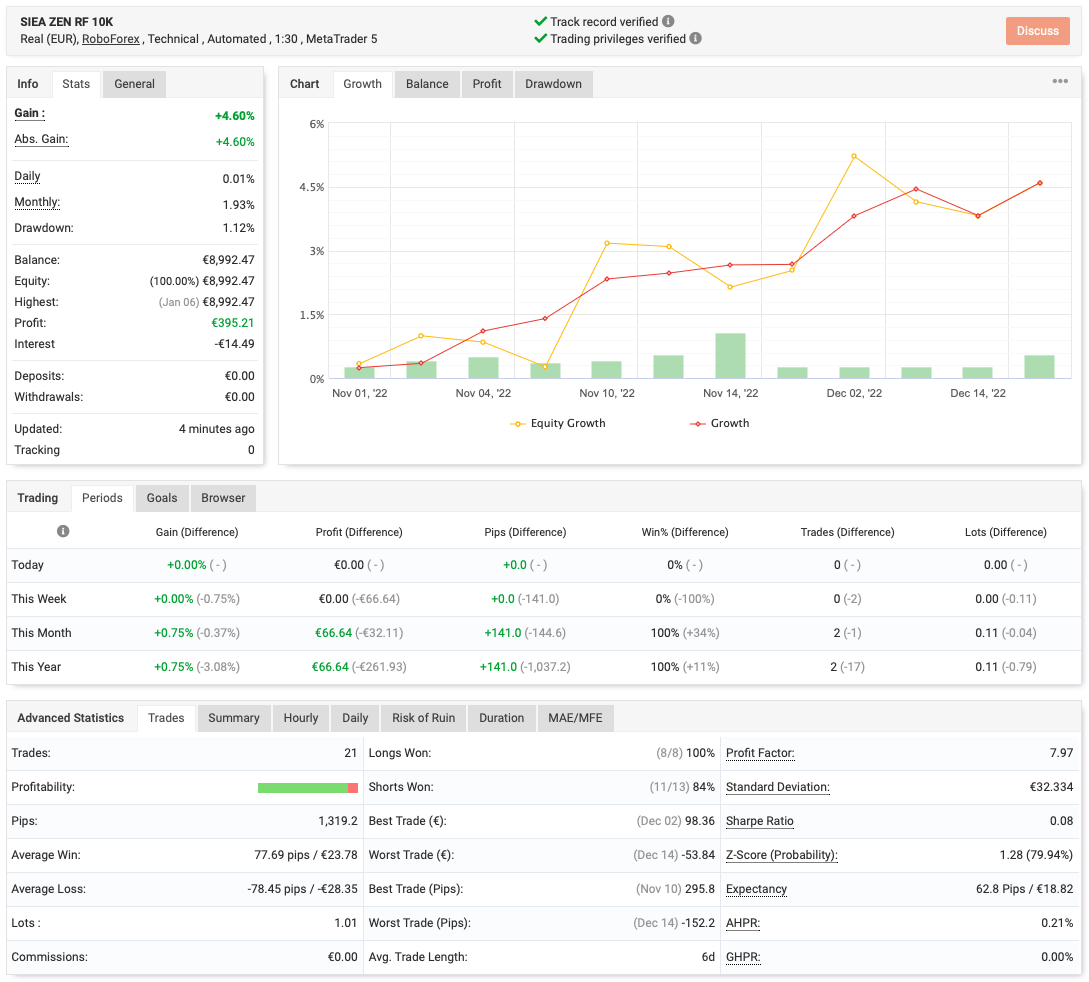Click the Track record verified checkmark
The image size is (1089, 982).
[540, 22]
